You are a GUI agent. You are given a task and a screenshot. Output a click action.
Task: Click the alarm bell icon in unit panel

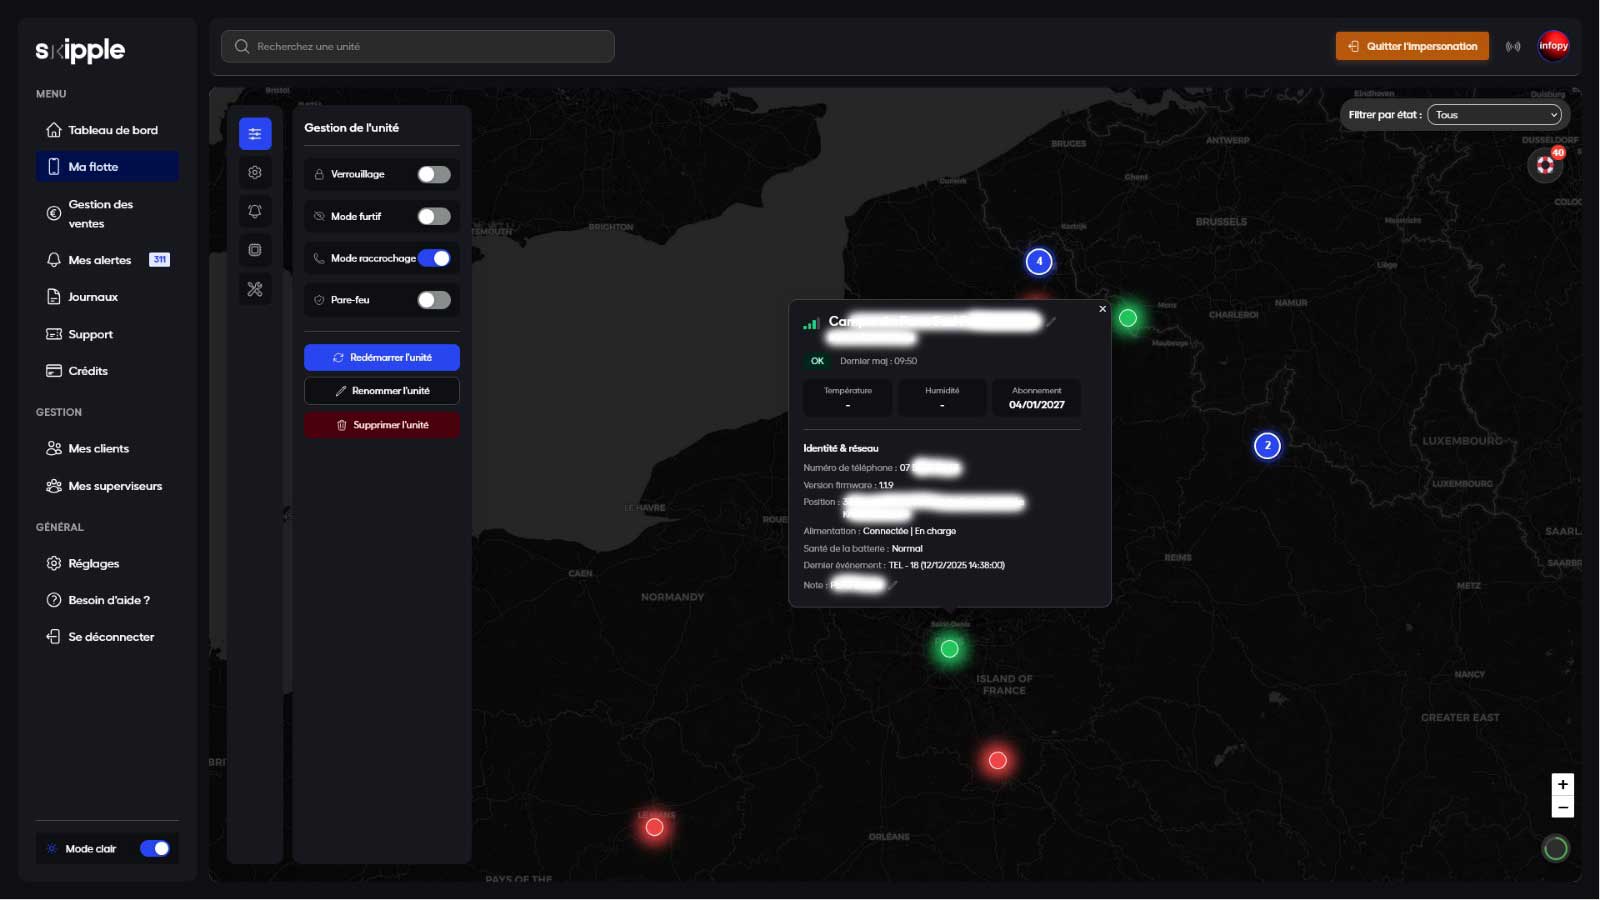(x=255, y=211)
